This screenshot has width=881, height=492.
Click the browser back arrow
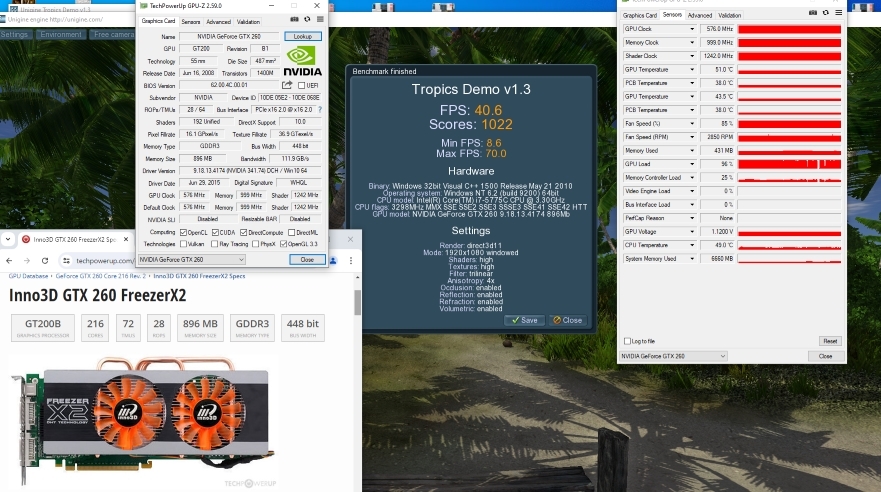(9, 261)
